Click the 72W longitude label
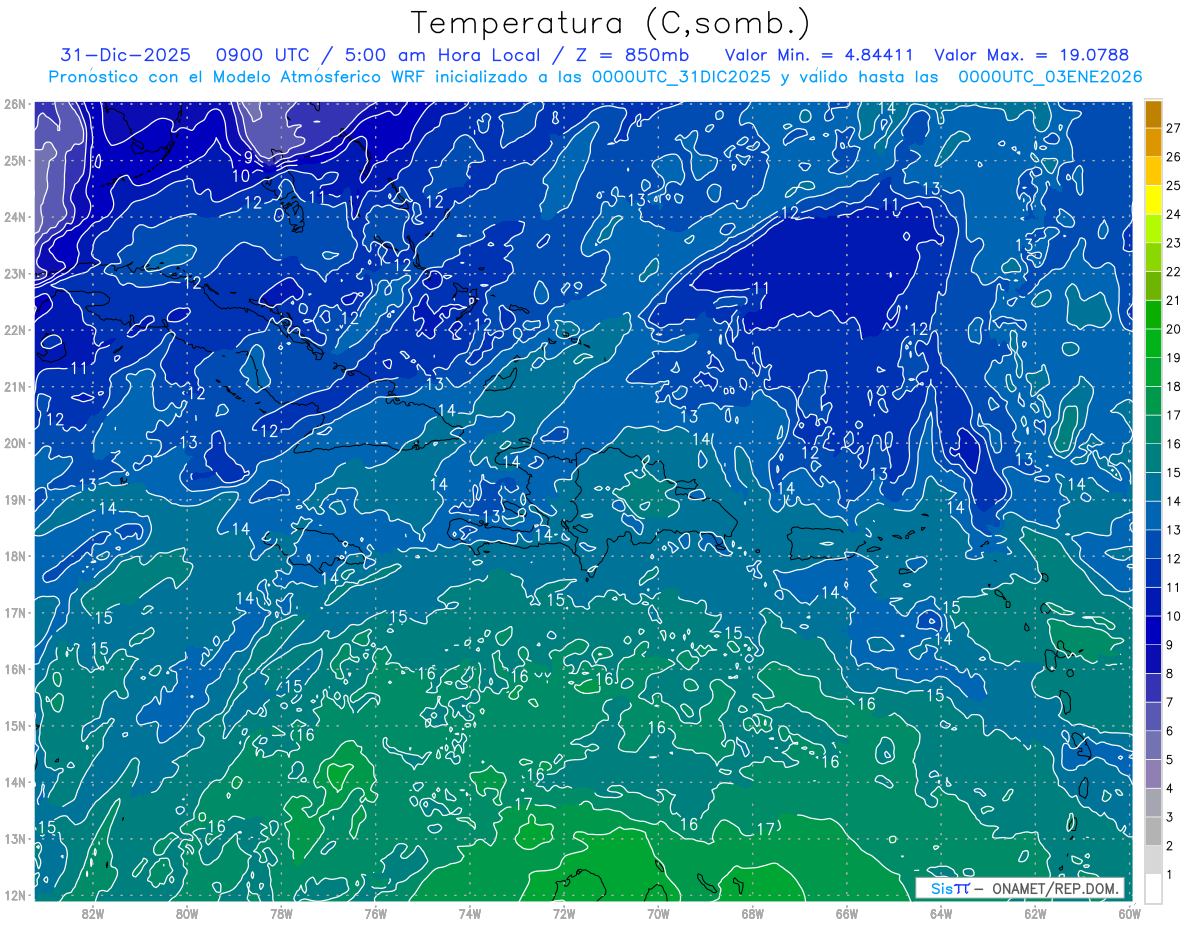Image resolution: width=1200 pixels, height=927 pixels. click(564, 913)
